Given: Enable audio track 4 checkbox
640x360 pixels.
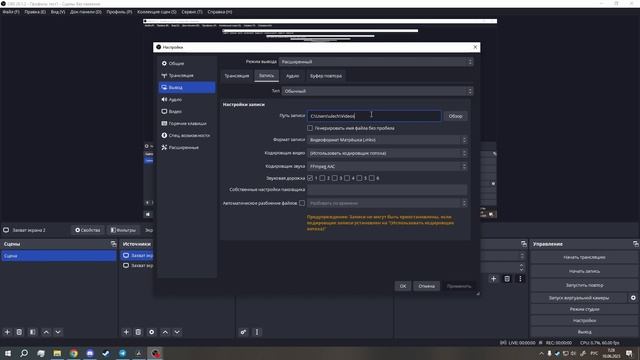Looking at the screenshot, I should pos(347,178).
